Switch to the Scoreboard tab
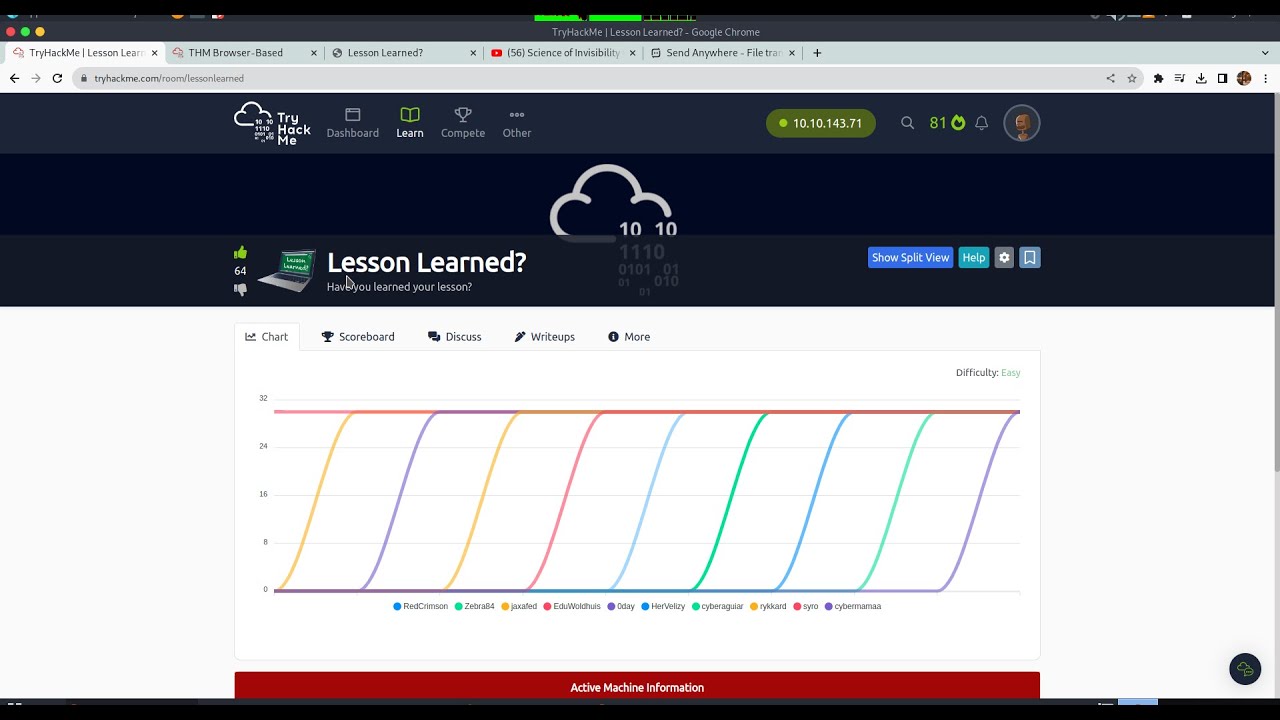Viewport: 1280px width, 720px height. pos(358,337)
